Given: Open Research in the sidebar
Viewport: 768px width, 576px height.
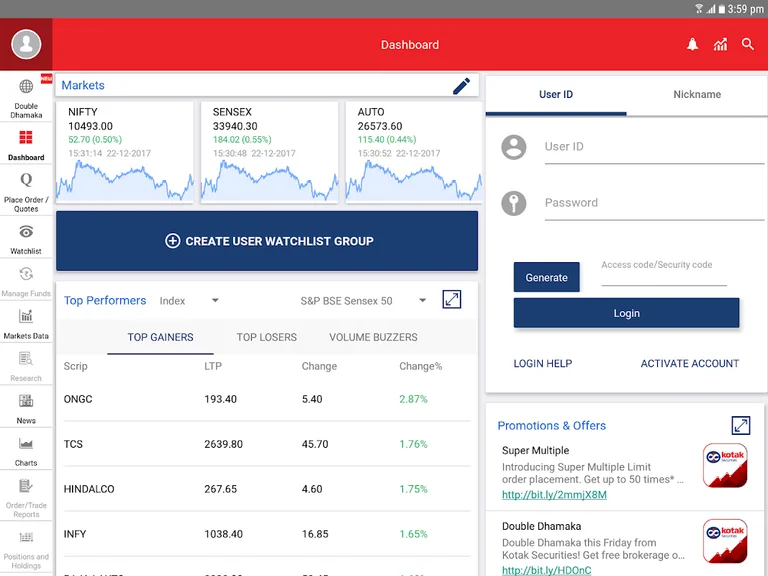Looking at the screenshot, I should [26, 366].
